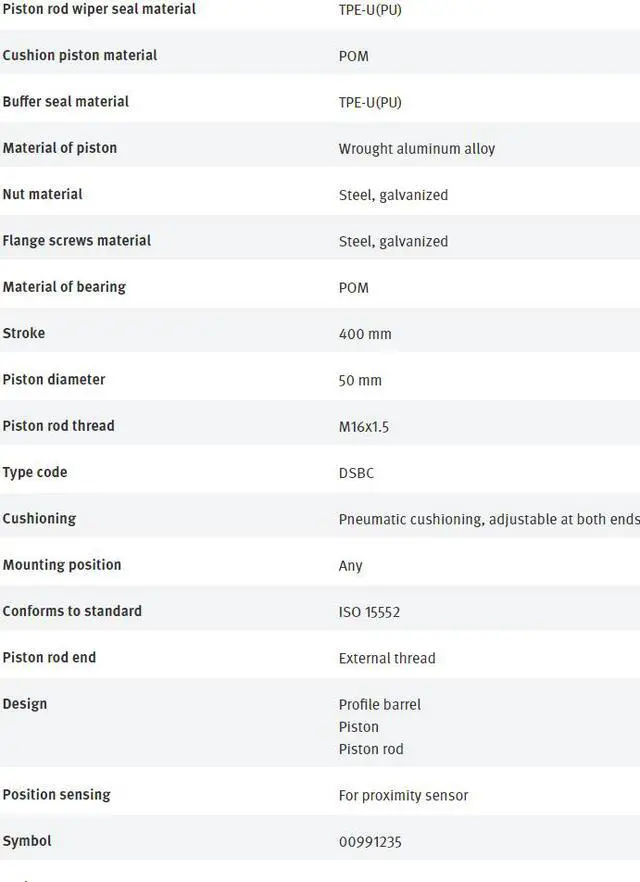Click the 'For proximity sensor' value
The height and width of the screenshot is (882, 640).
click(403, 796)
